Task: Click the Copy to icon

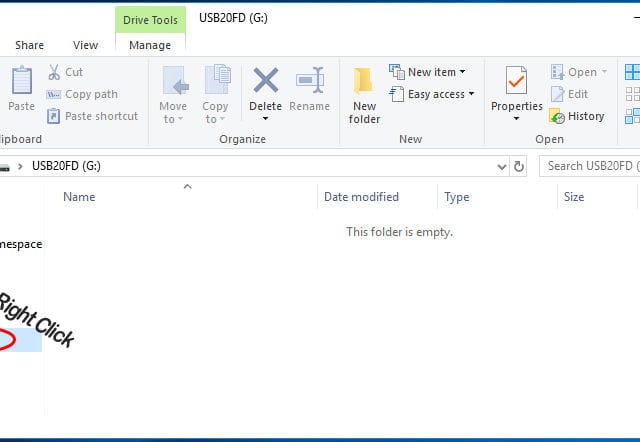Action: pos(218,80)
